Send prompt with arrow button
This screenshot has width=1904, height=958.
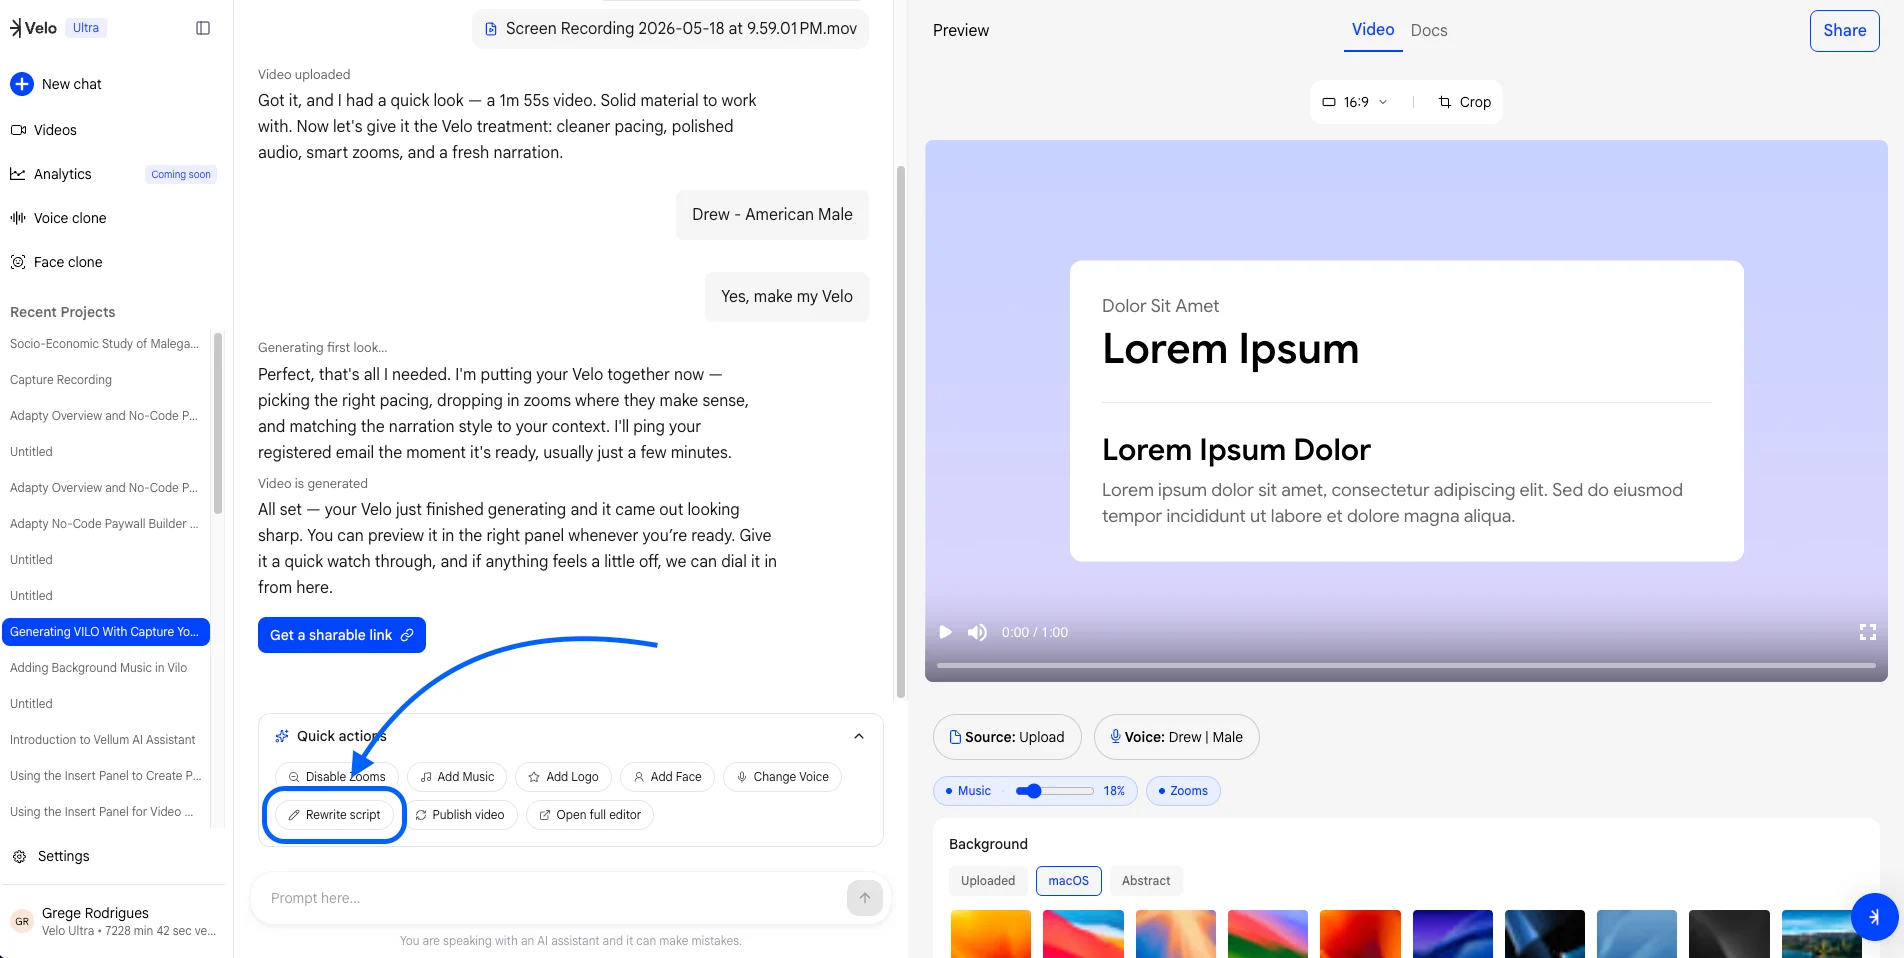tap(865, 897)
